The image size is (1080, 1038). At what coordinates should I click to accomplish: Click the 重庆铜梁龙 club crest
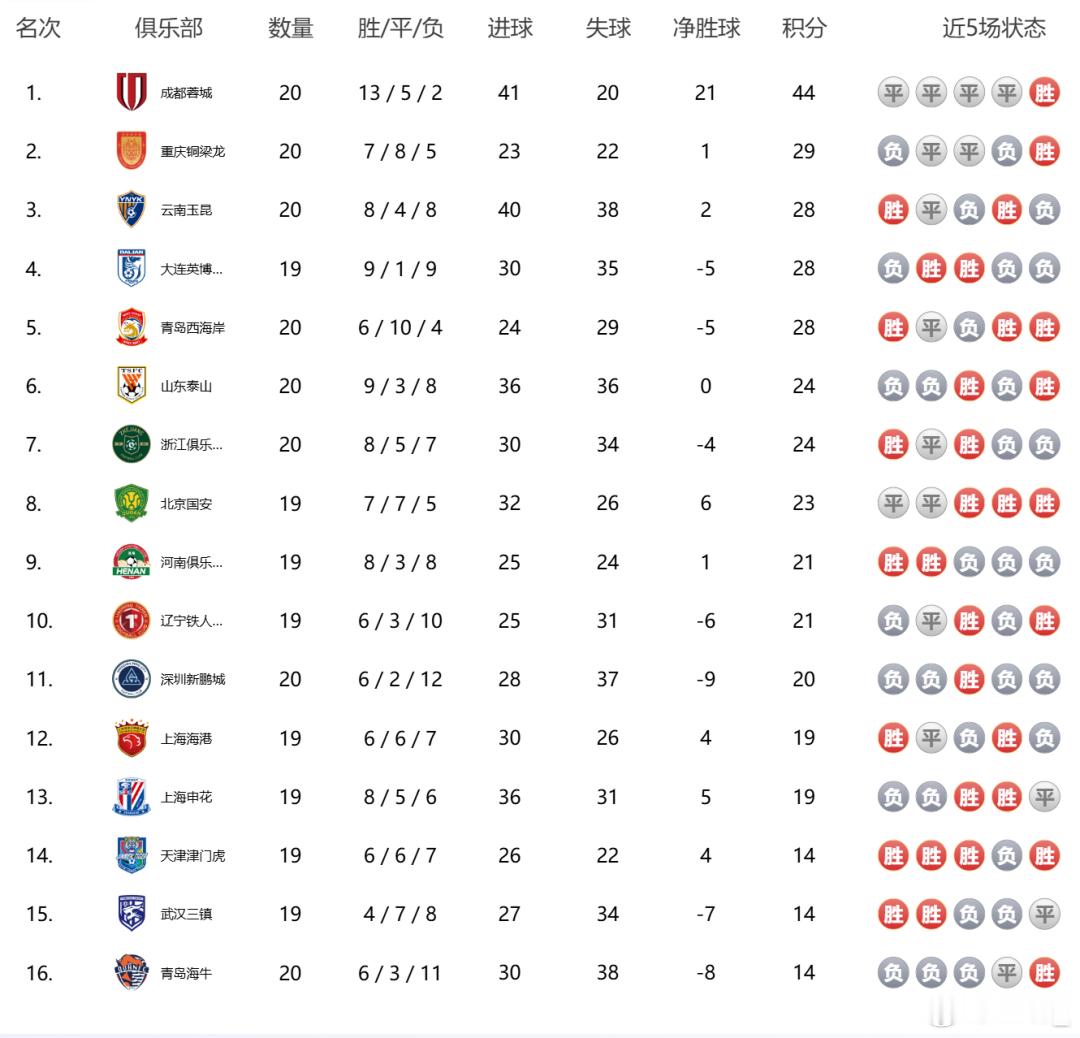click(132, 151)
